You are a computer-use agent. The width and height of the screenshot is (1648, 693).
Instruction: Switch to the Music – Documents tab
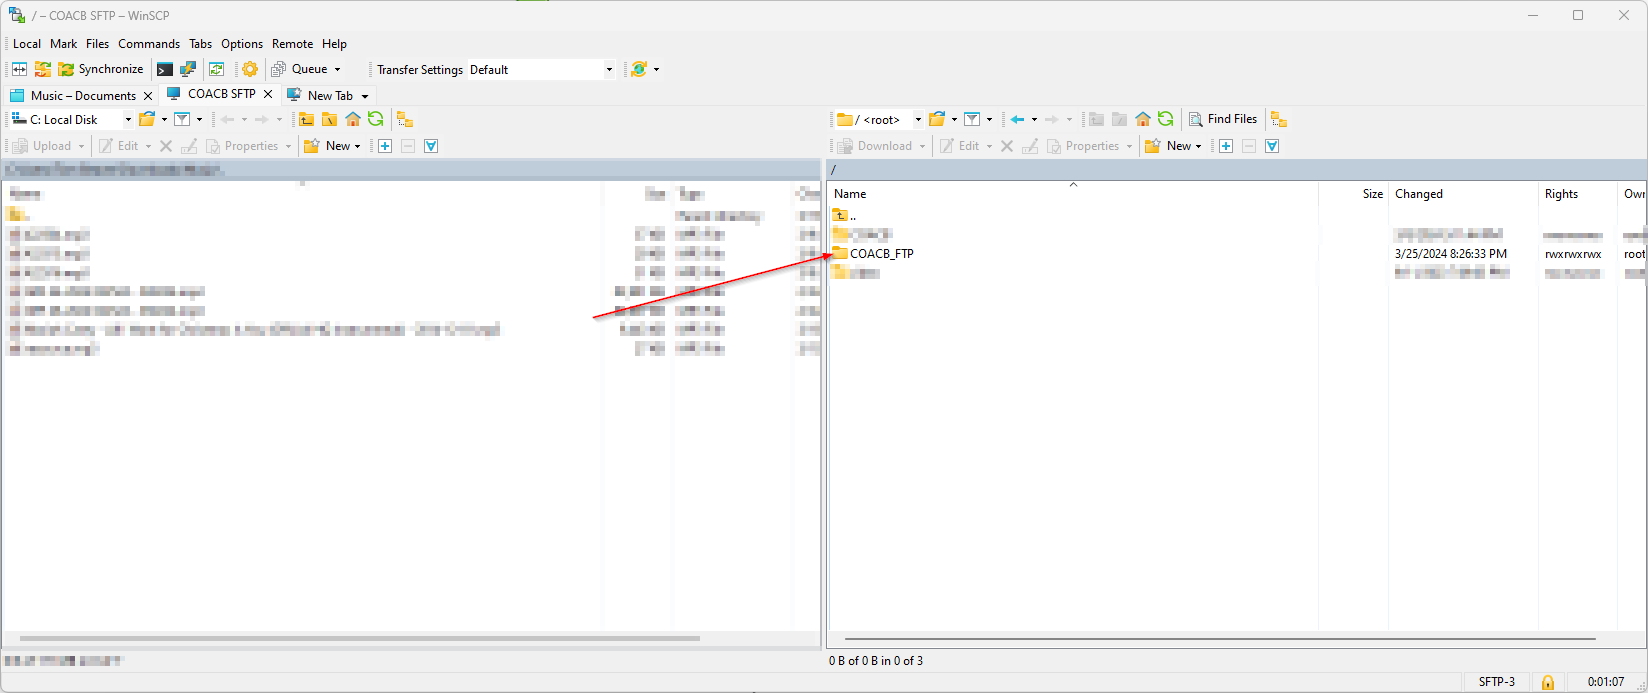pyautogui.click(x=82, y=95)
